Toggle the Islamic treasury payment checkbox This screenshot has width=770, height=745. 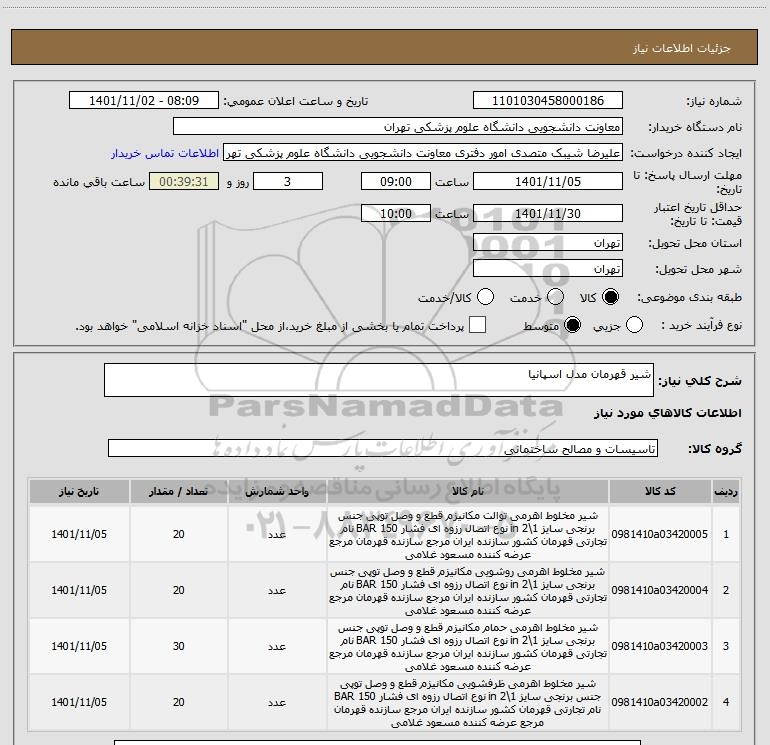click(477, 325)
